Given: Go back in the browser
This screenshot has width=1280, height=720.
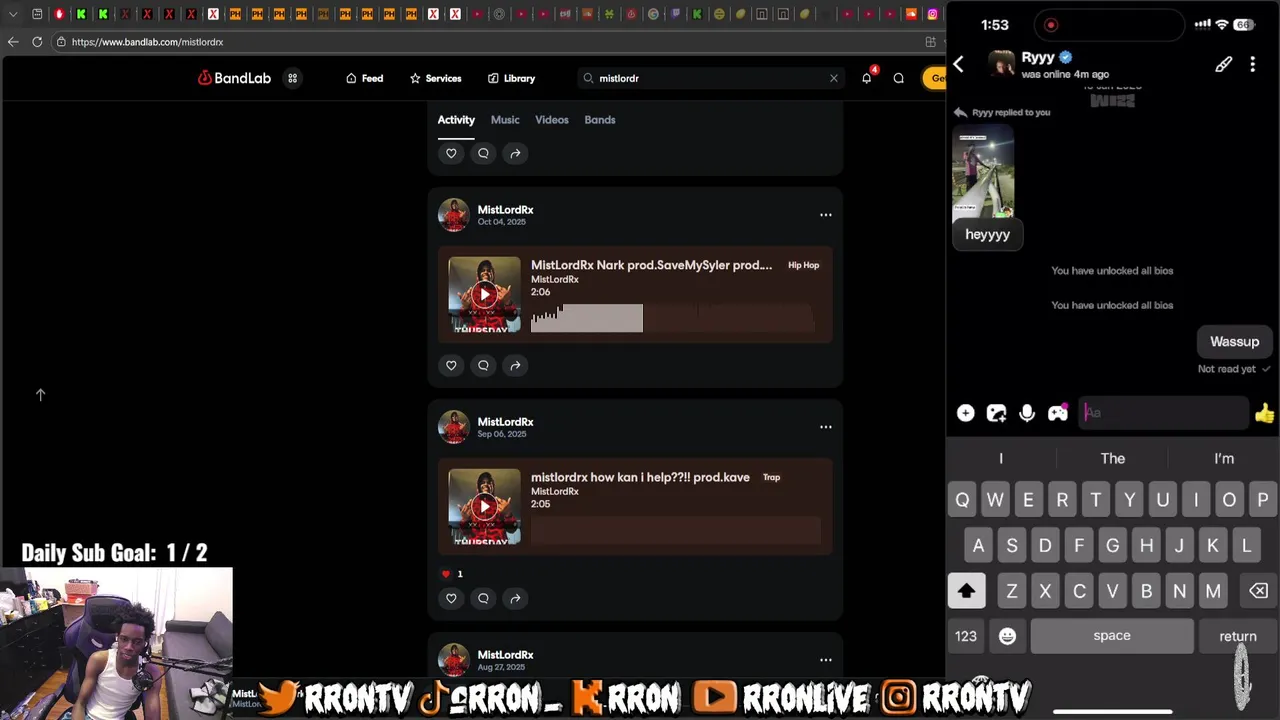Looking at the screenshot, I should (13, 42).
